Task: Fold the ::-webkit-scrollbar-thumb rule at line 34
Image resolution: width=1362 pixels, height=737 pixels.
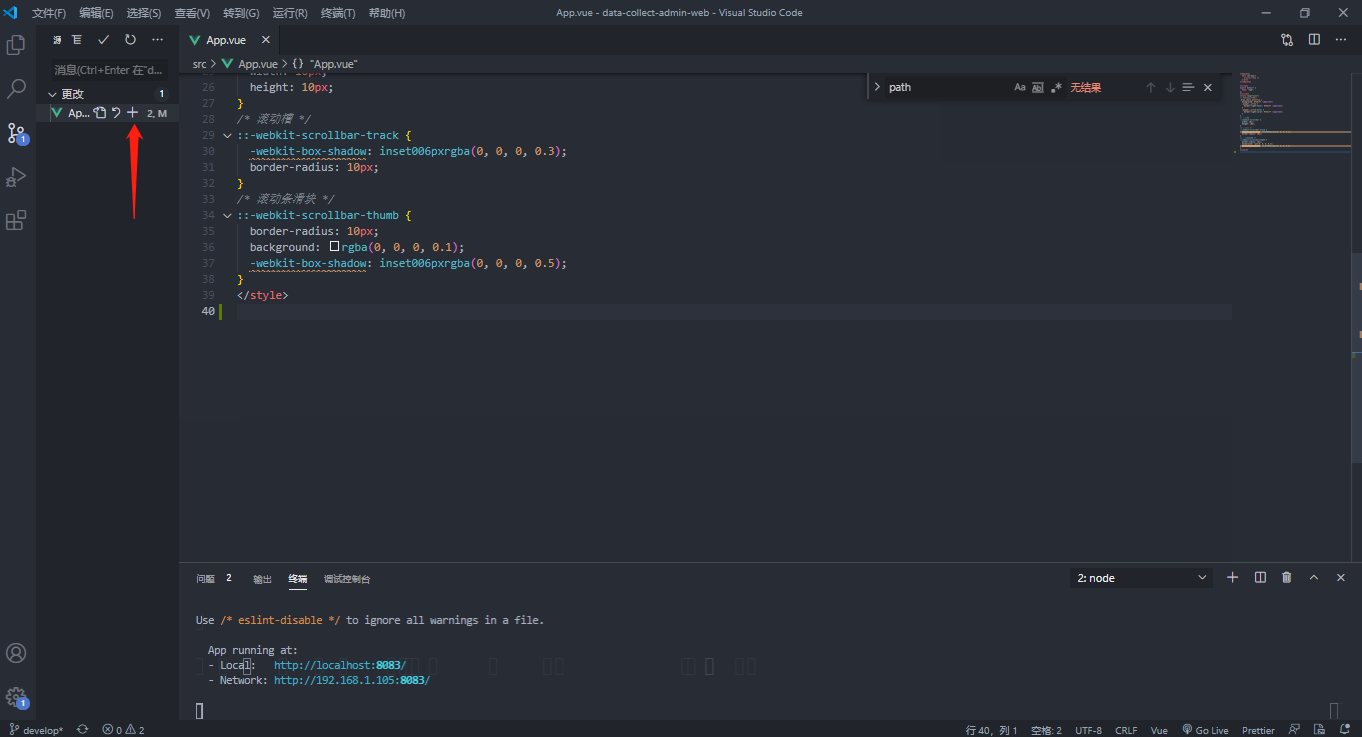Action: tap(228, 215)
